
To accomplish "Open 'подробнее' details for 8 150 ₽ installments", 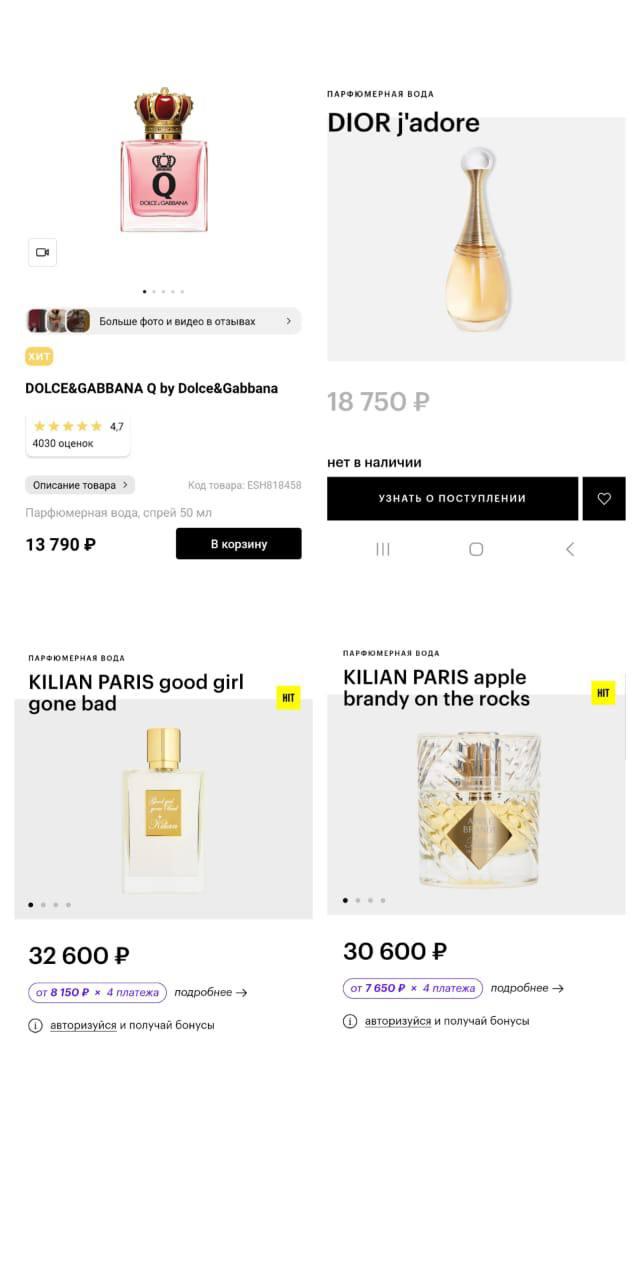I will click(x=210, y=993).
